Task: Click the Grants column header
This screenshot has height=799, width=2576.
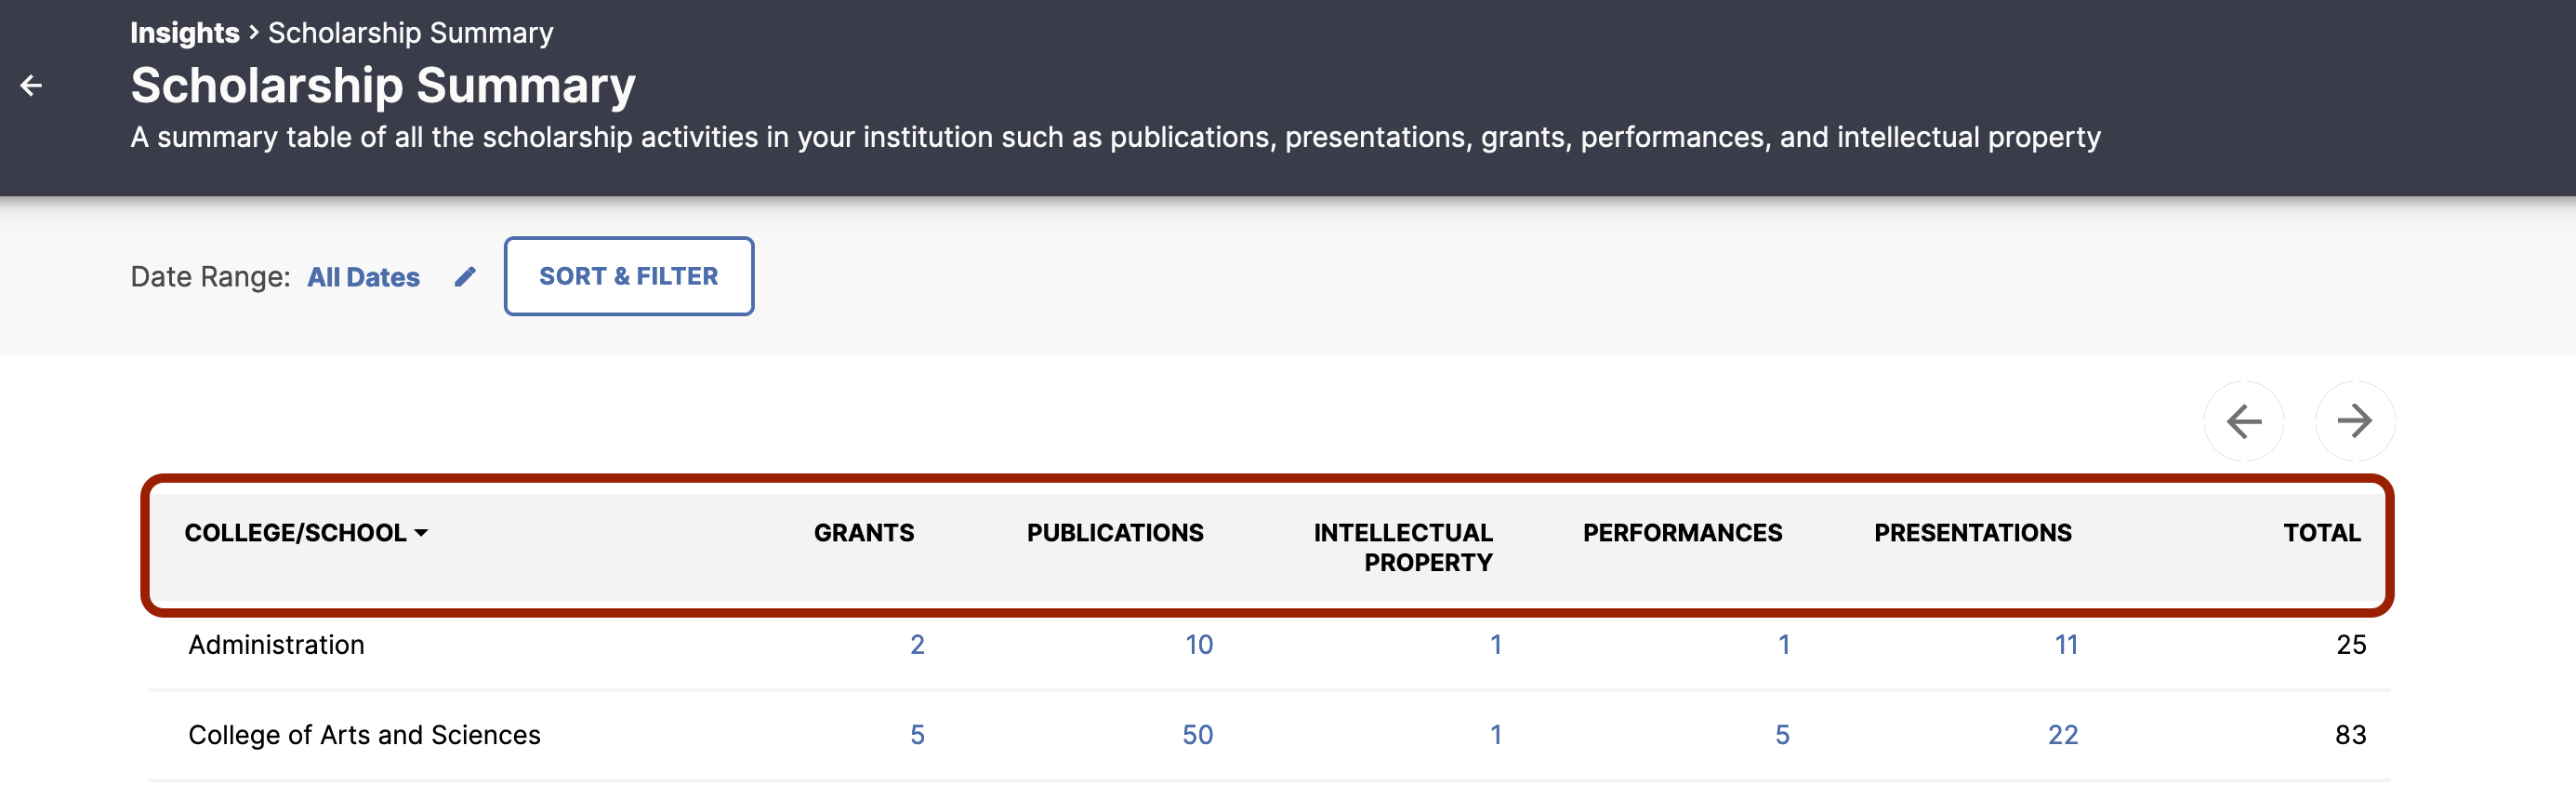Action: (863, 533)
